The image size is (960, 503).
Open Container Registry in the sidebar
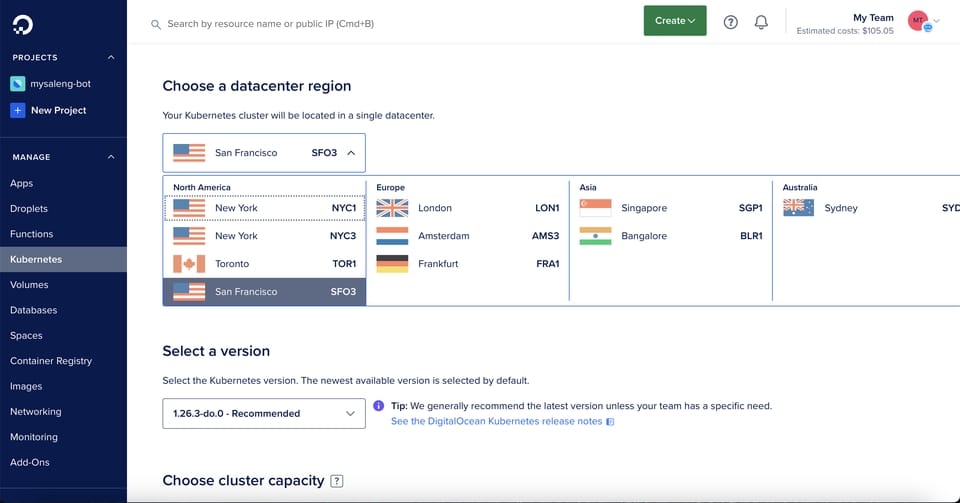pos(51,361)
